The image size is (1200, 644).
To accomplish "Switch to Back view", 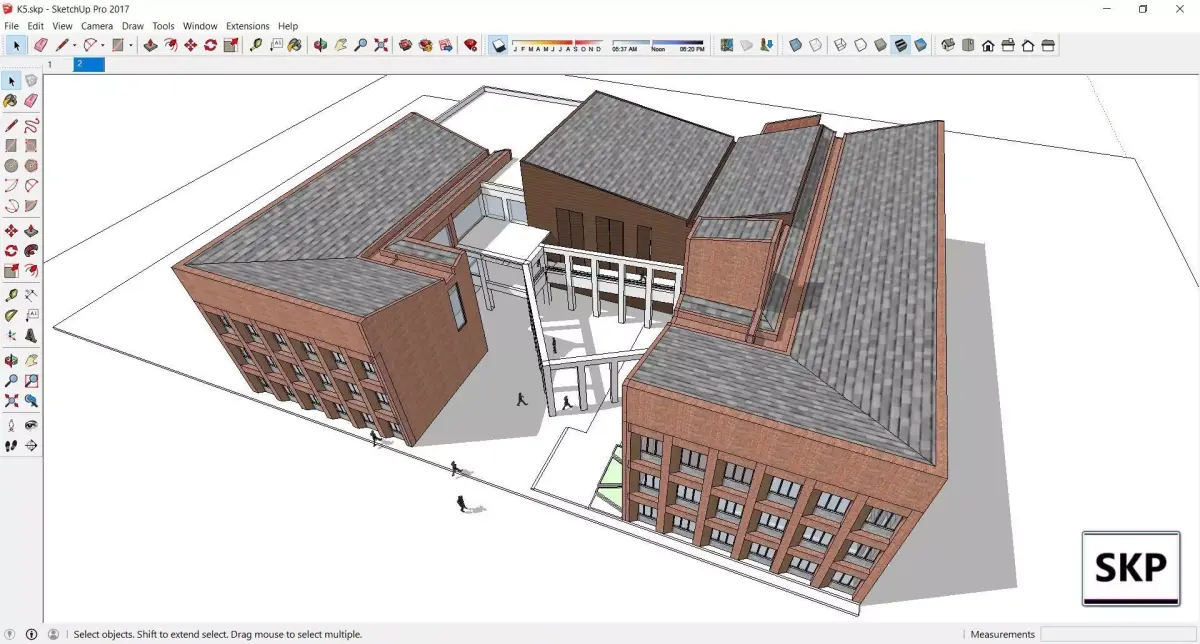I will [x=1028, y=45].
